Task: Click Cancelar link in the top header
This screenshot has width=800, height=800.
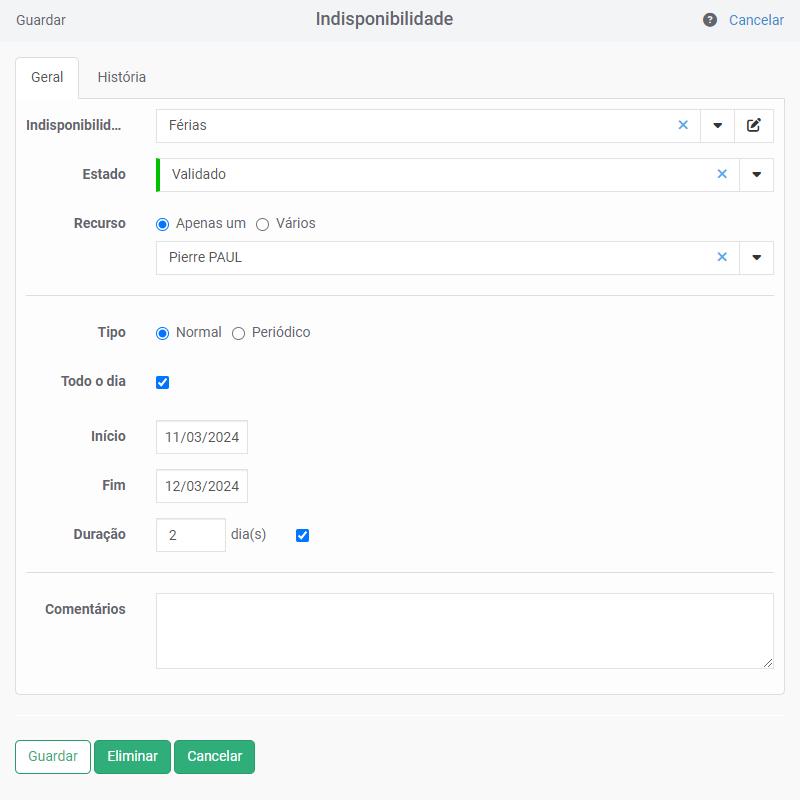Action: 756,20
